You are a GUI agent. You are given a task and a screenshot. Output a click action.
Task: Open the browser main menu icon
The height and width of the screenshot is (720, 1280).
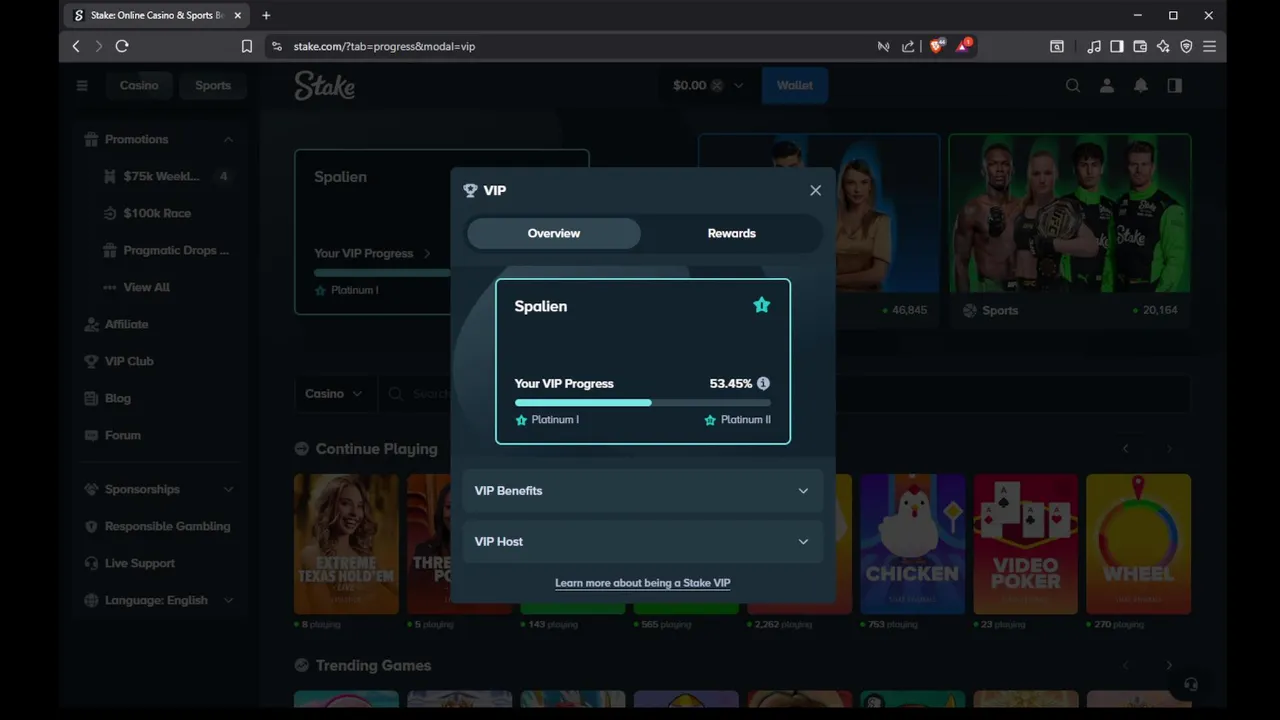1209,46
